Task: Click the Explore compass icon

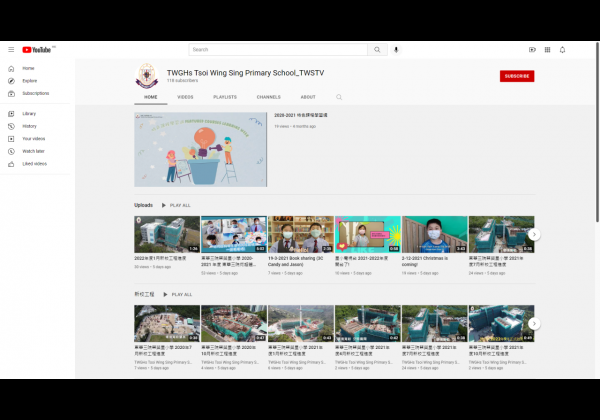Action: coord(11,81)
